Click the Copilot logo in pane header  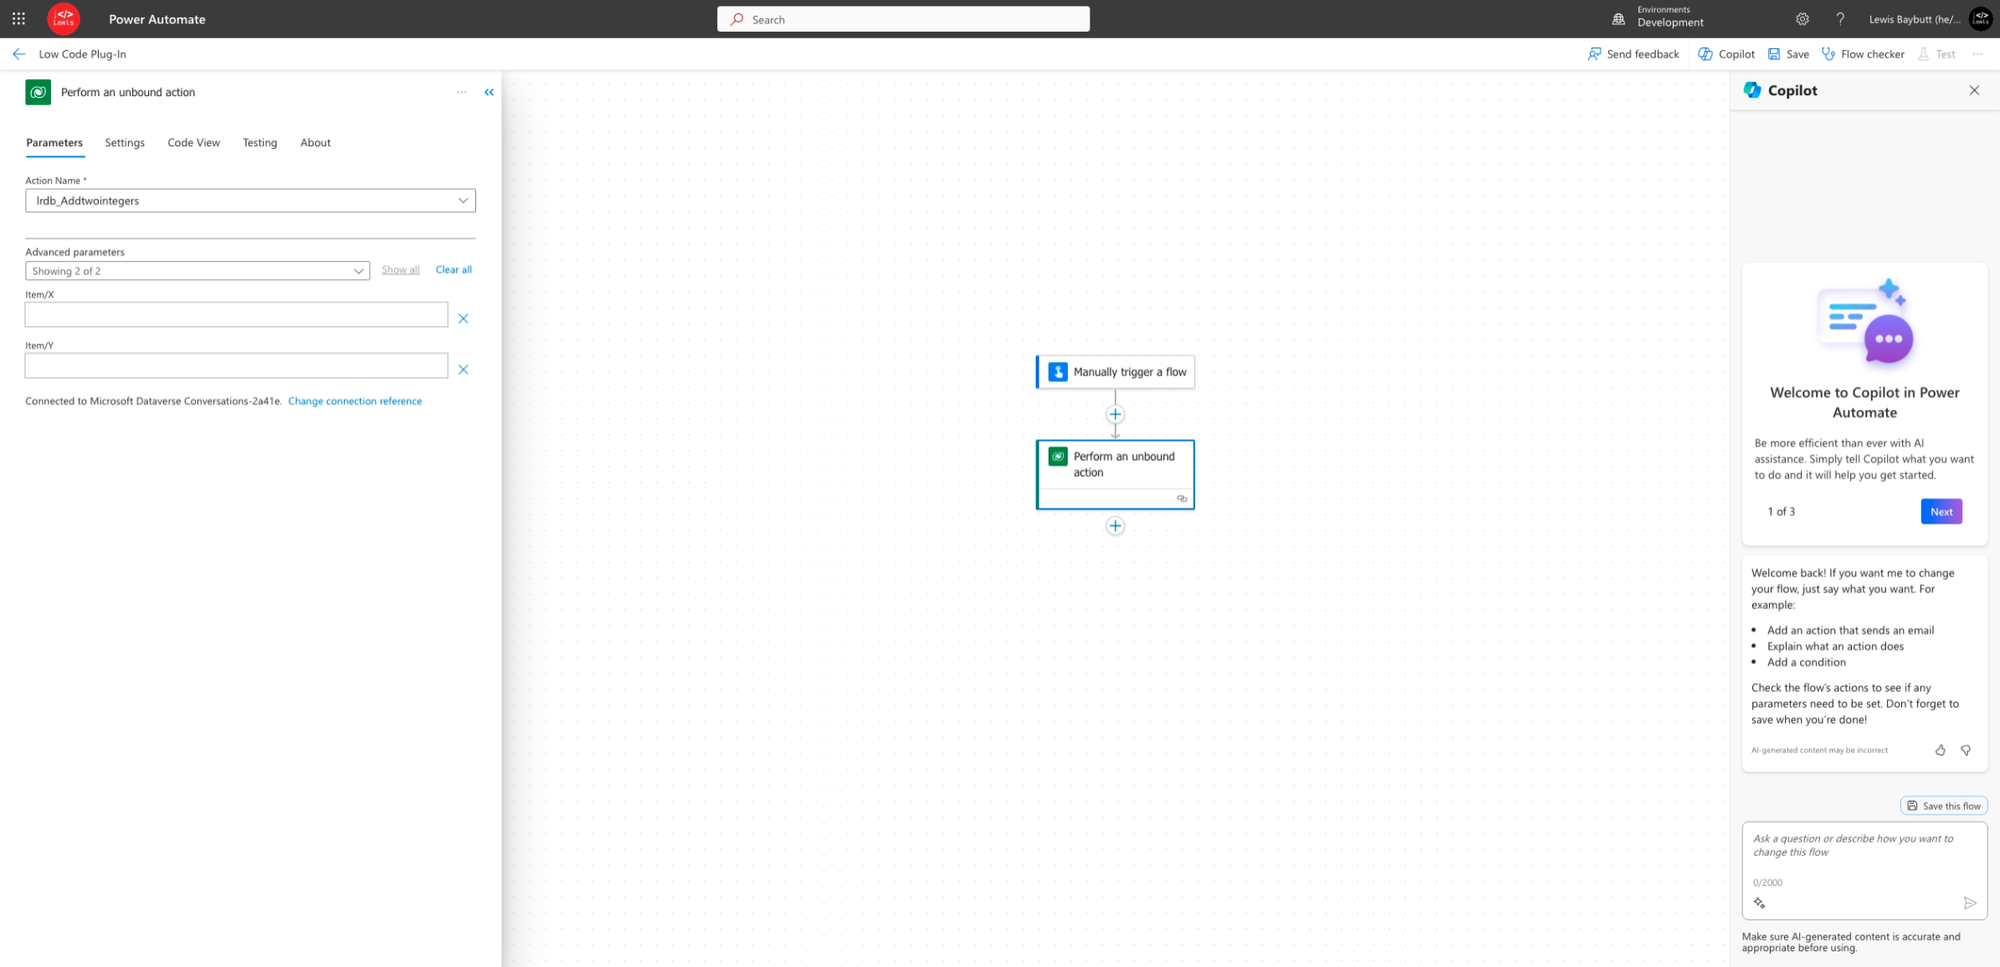point(1752,90)
